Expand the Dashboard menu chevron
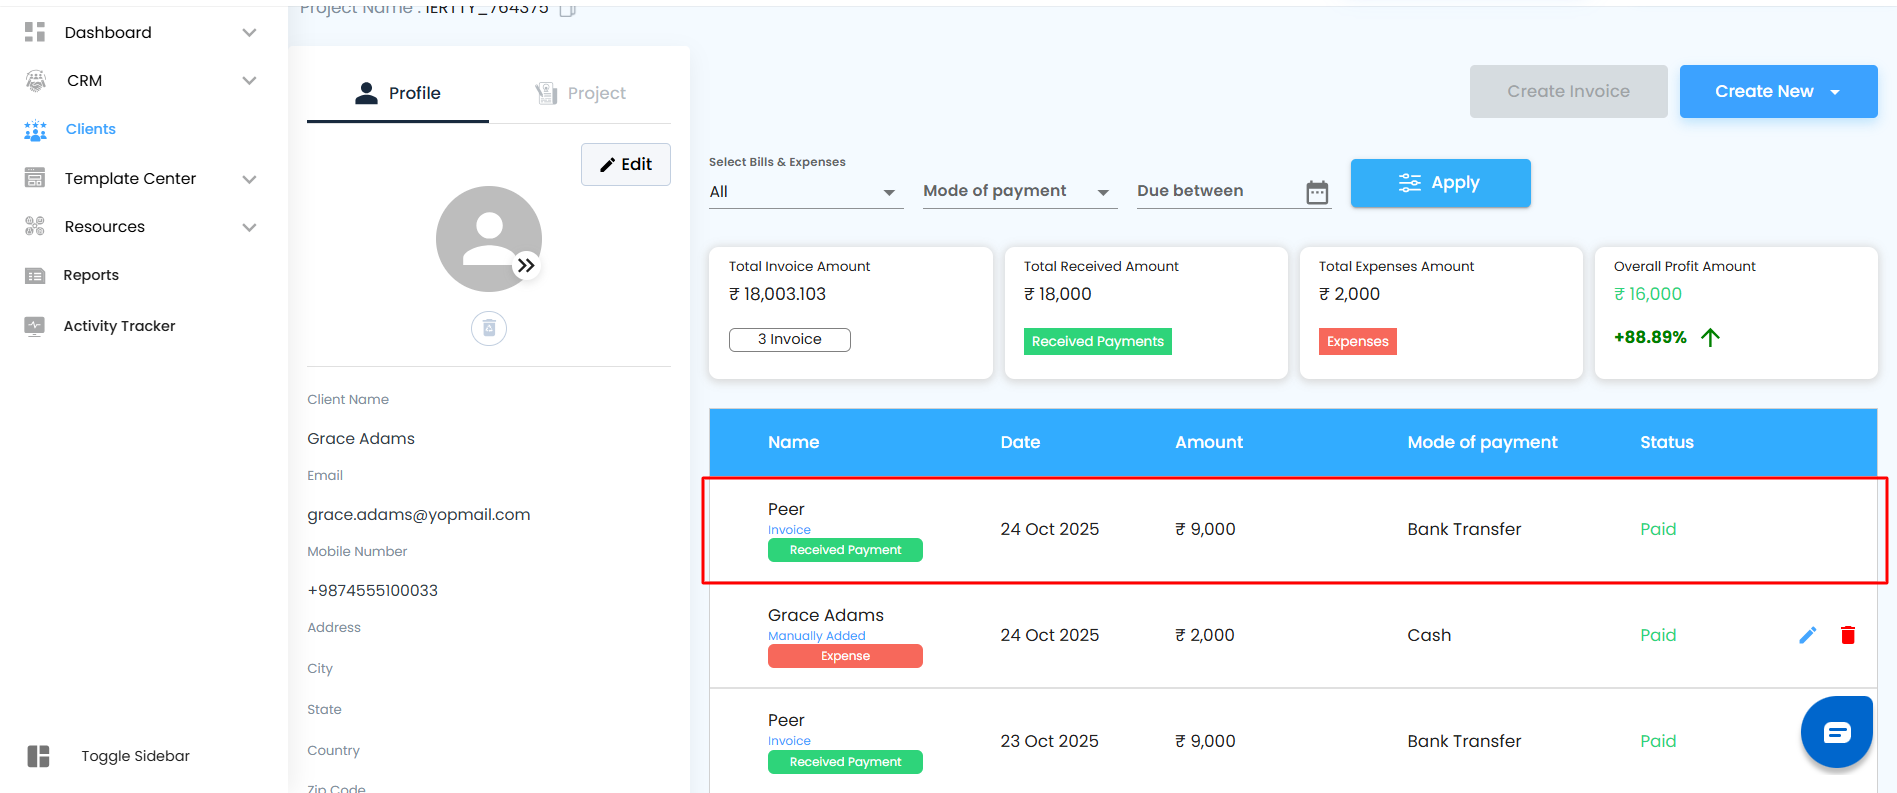1897x793 pixels. point(249,33)
